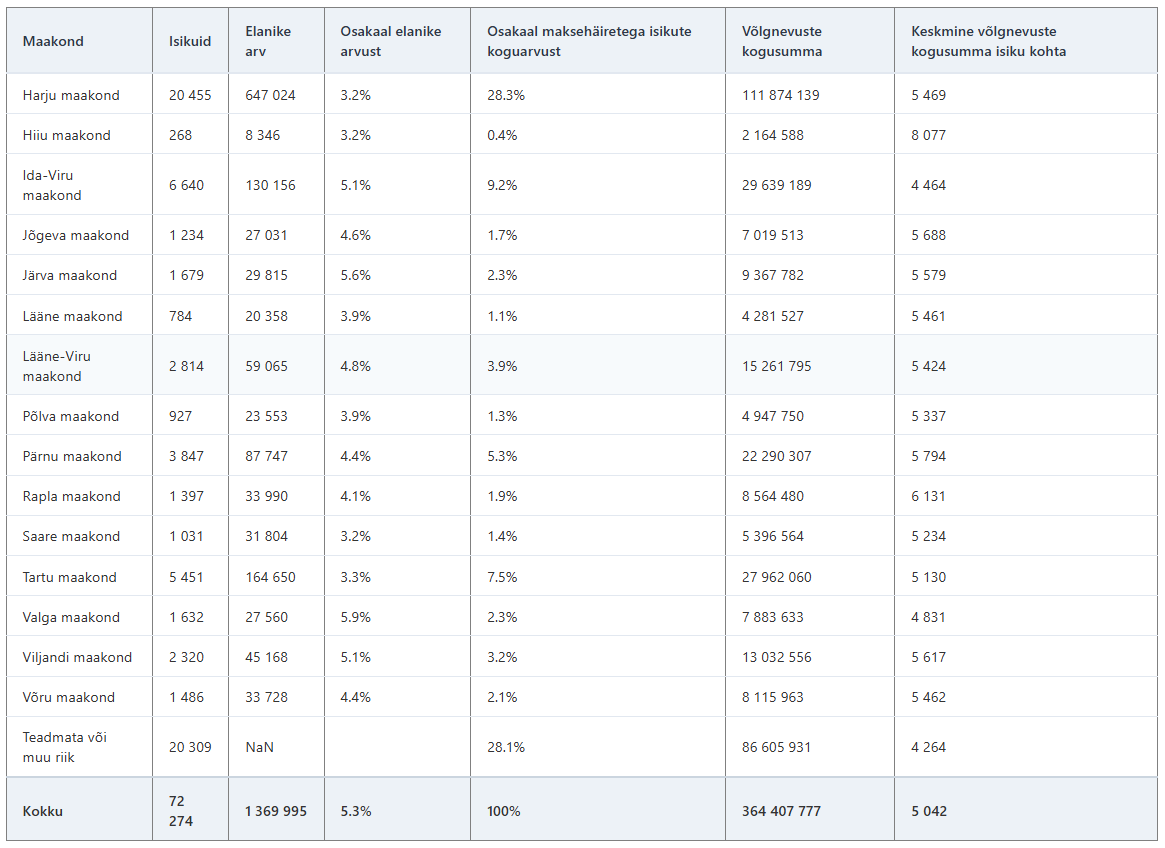Select the Keskmine võlgnevuste kogusumma header
Image resolution: width=1165 pixels, height=848 pixels.
point(988,41)
